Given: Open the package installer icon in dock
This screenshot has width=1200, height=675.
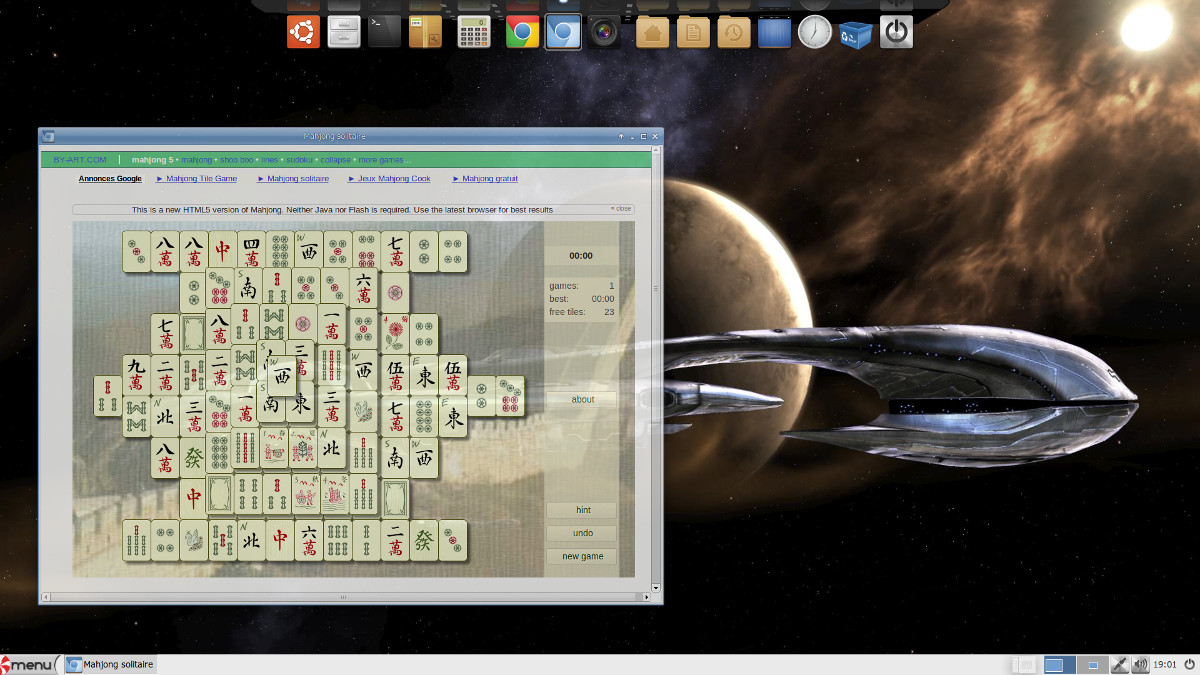Looking at the screenshot, I should (x=425, y=32).
